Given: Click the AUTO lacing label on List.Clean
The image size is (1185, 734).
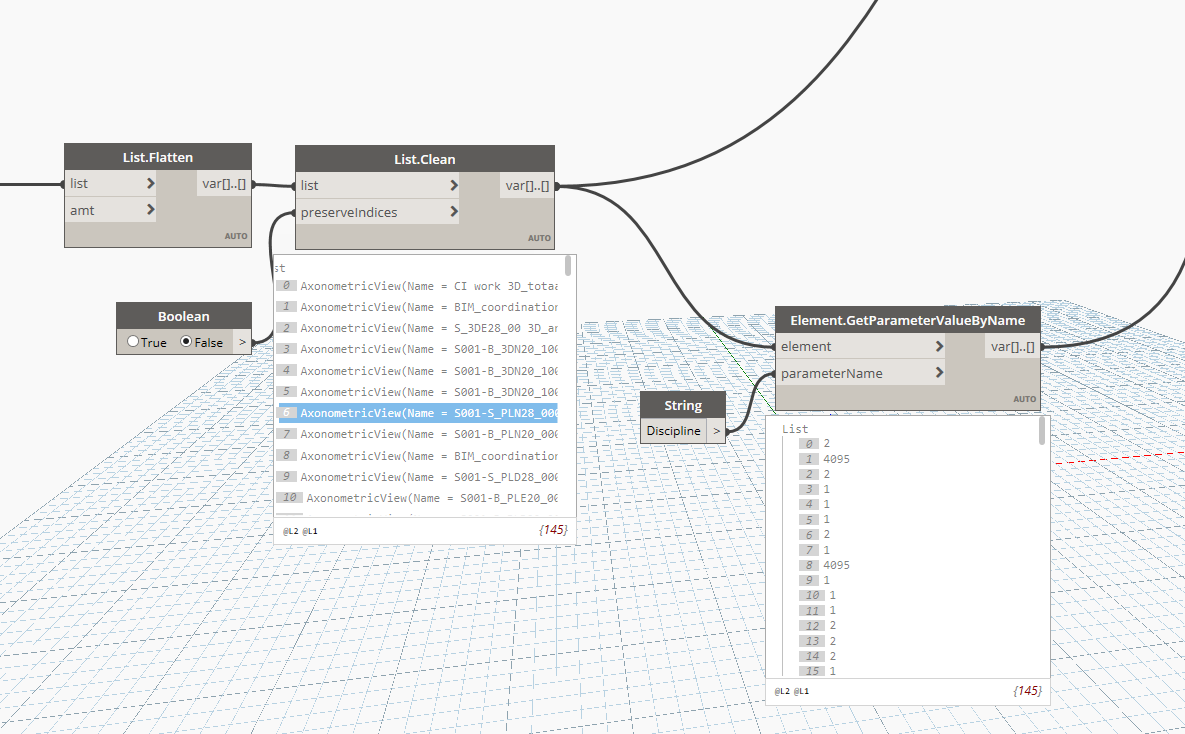Looking at the screenshot, I should click(x=539, y=238).
